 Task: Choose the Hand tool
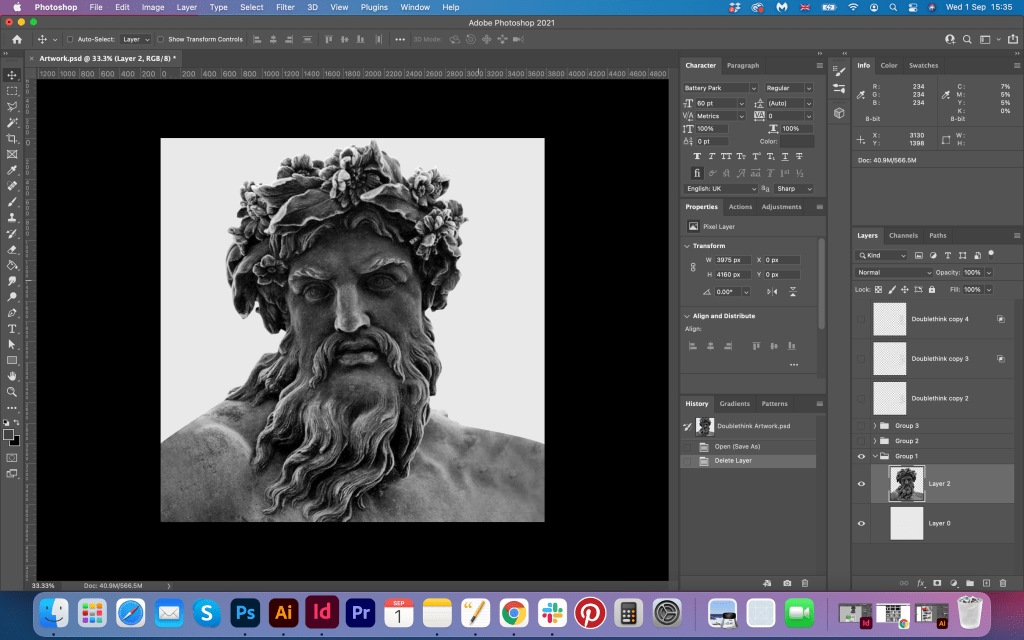[12, 376]
